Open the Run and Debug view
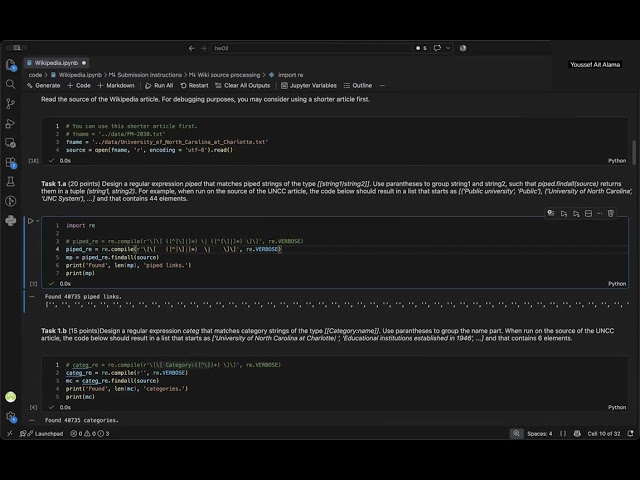 point(11,123)
